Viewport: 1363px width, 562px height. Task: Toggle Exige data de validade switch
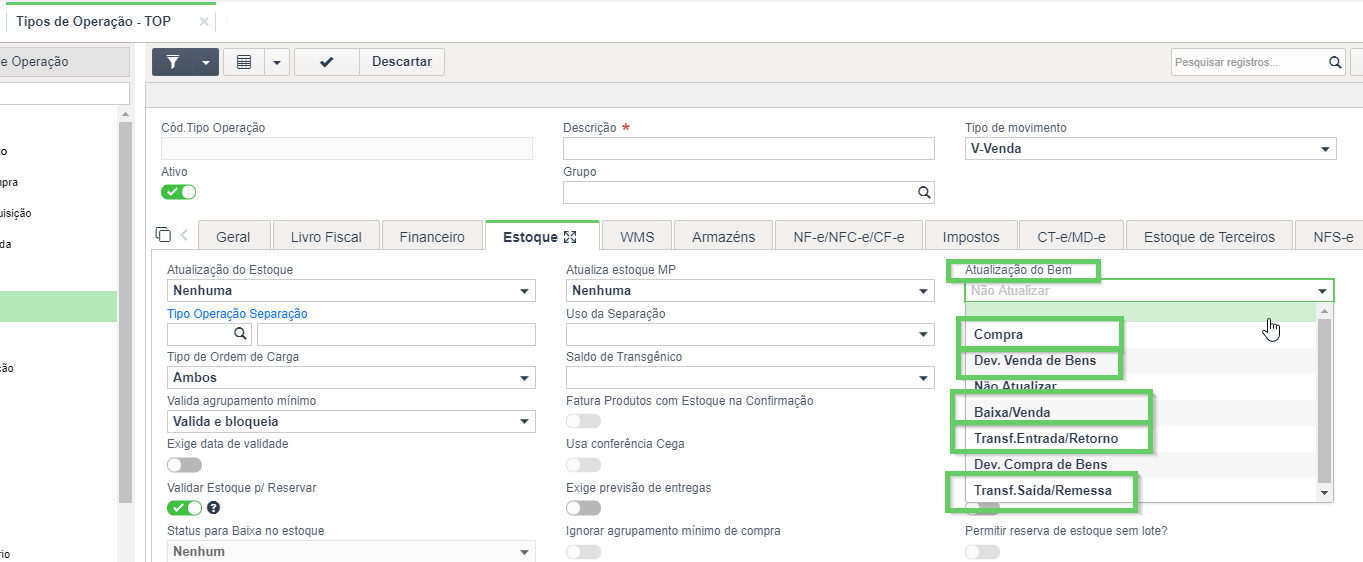pyautogui.click(x=184, y=465)
